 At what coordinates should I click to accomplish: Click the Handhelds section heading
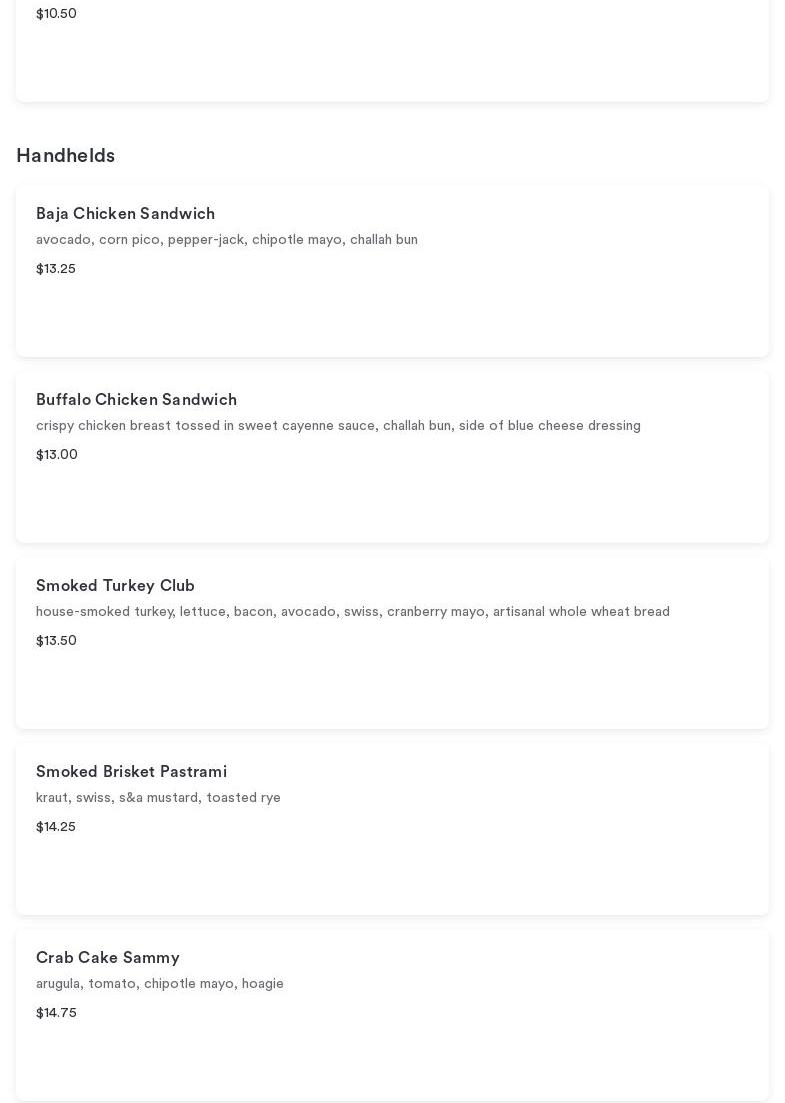(x=66, y=156)
